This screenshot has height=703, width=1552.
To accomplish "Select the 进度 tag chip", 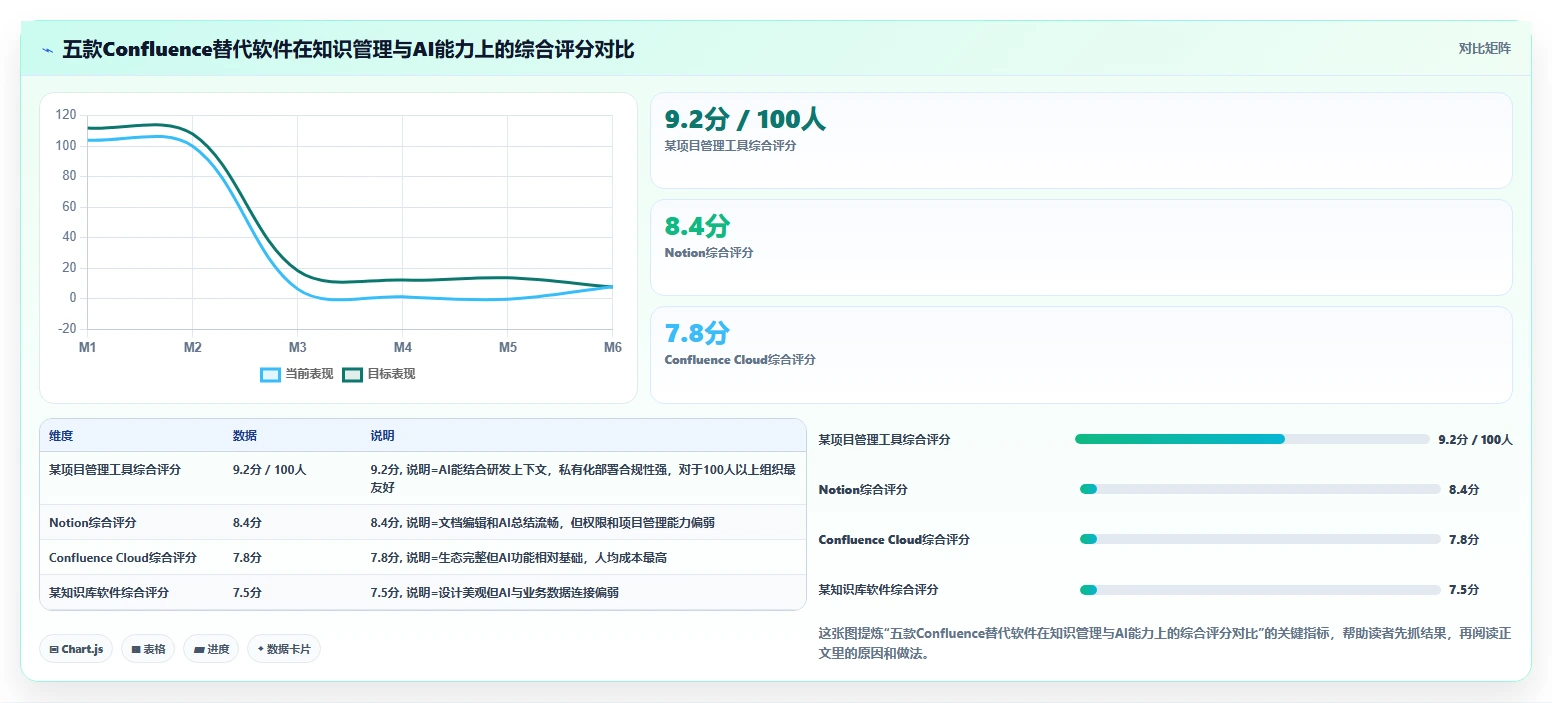I will click(x=211, y=649).
